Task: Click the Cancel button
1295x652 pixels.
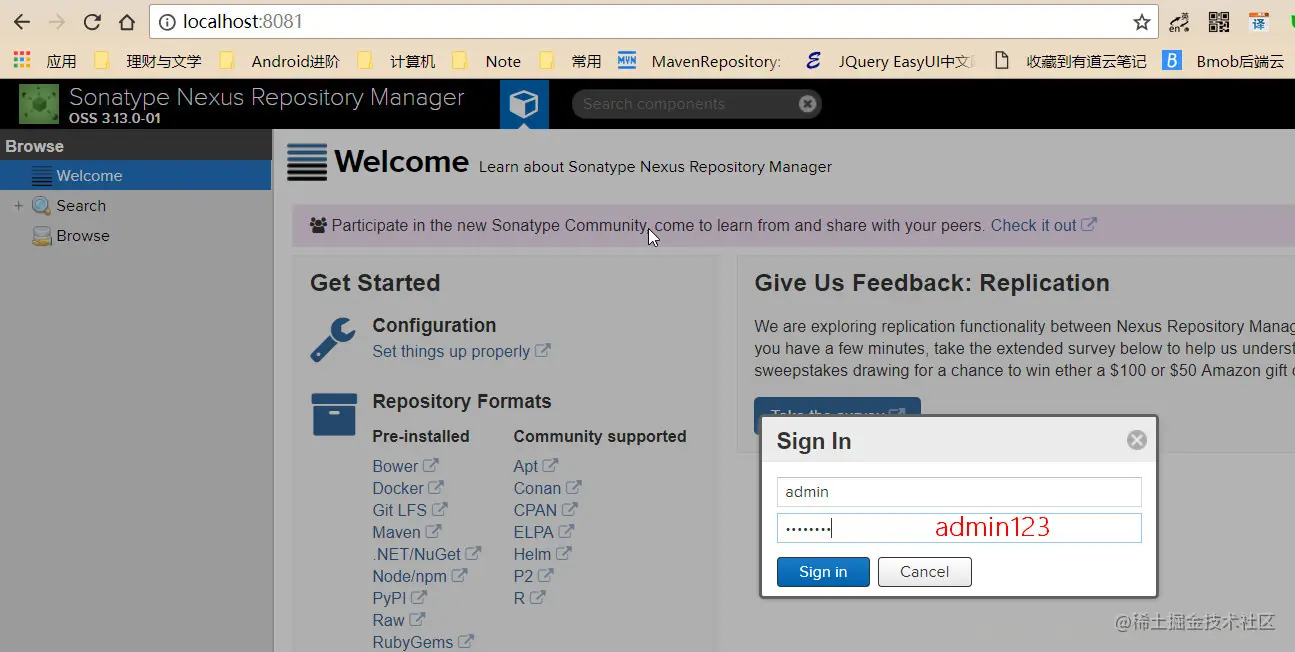Action: (x=924, y=572)
